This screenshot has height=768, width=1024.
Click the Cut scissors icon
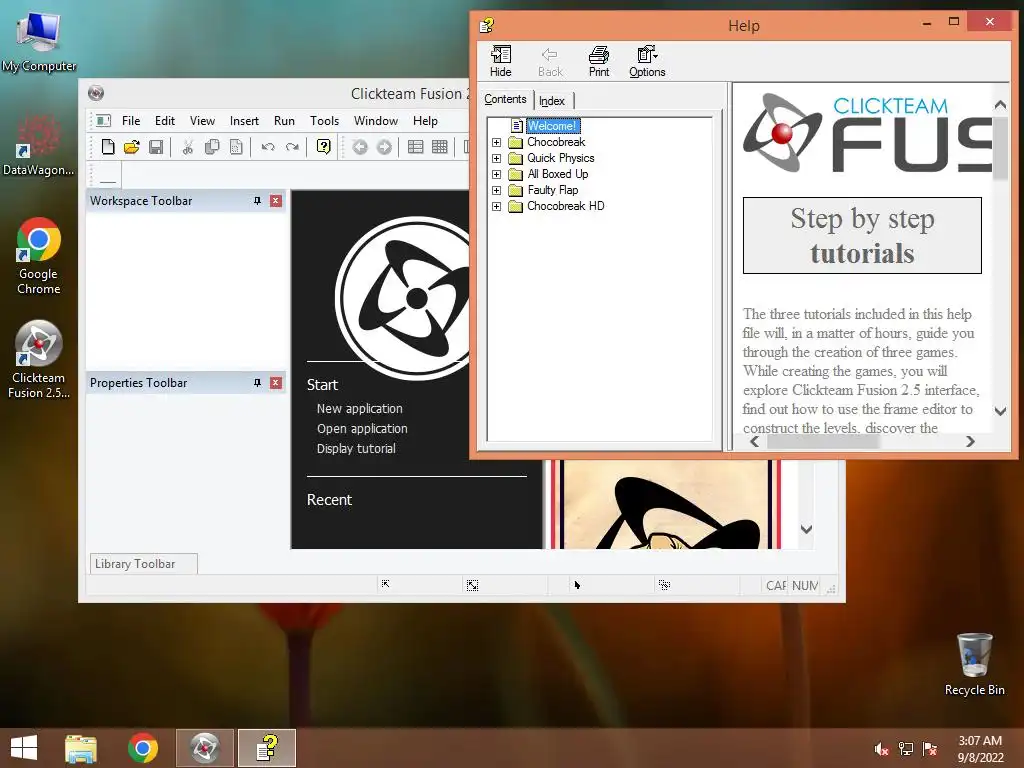click(x=187, y=147)
